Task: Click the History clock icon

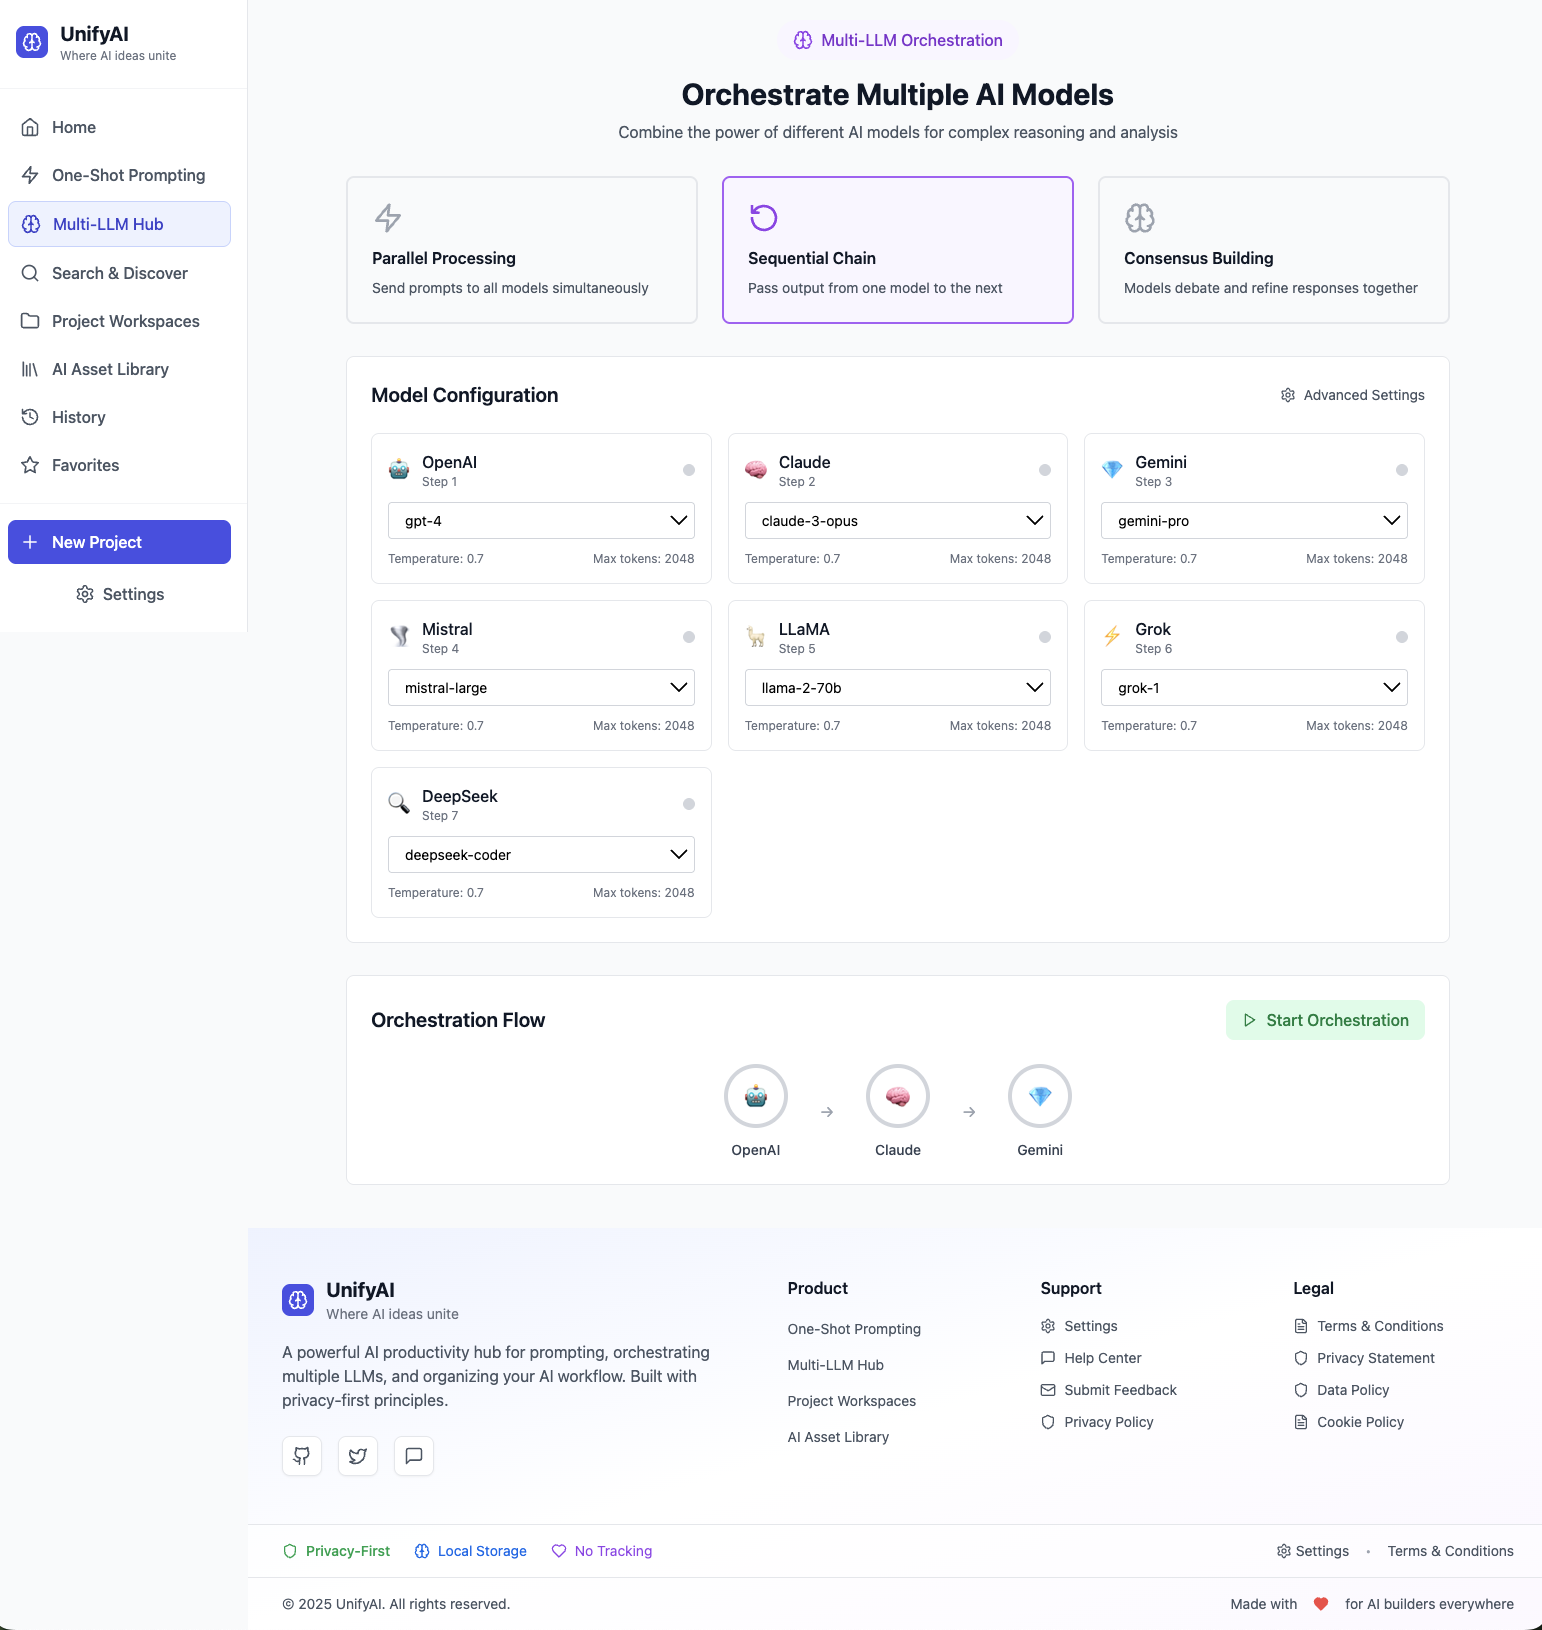Action: click(x=30, y=417)
